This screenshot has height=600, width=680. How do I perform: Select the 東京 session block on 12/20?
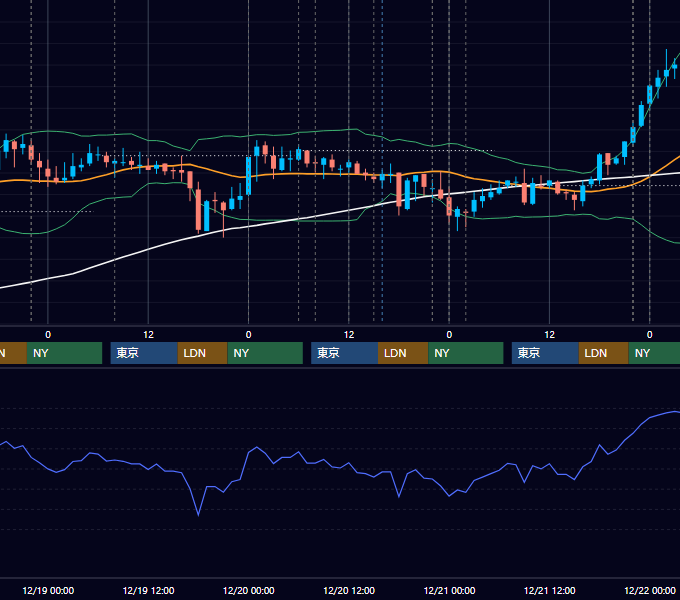click(x=344, y=353)
